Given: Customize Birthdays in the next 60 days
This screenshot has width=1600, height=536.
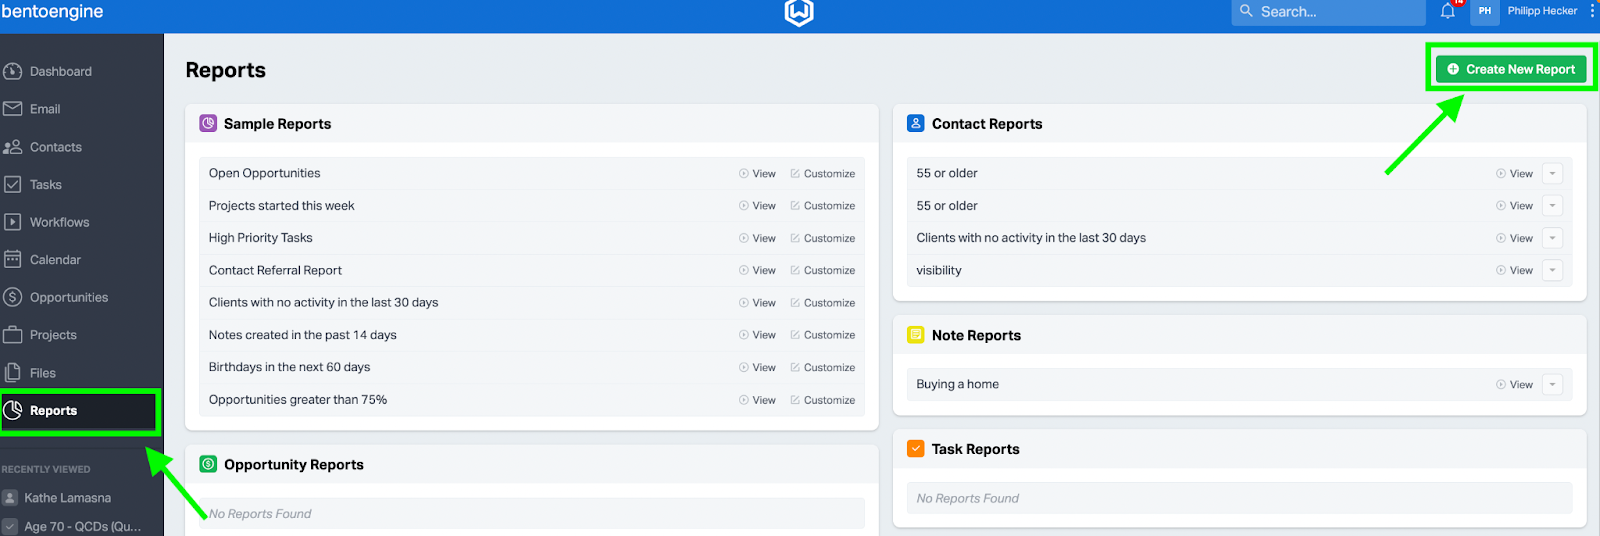Looking at the screenshot, I should 823,367.
